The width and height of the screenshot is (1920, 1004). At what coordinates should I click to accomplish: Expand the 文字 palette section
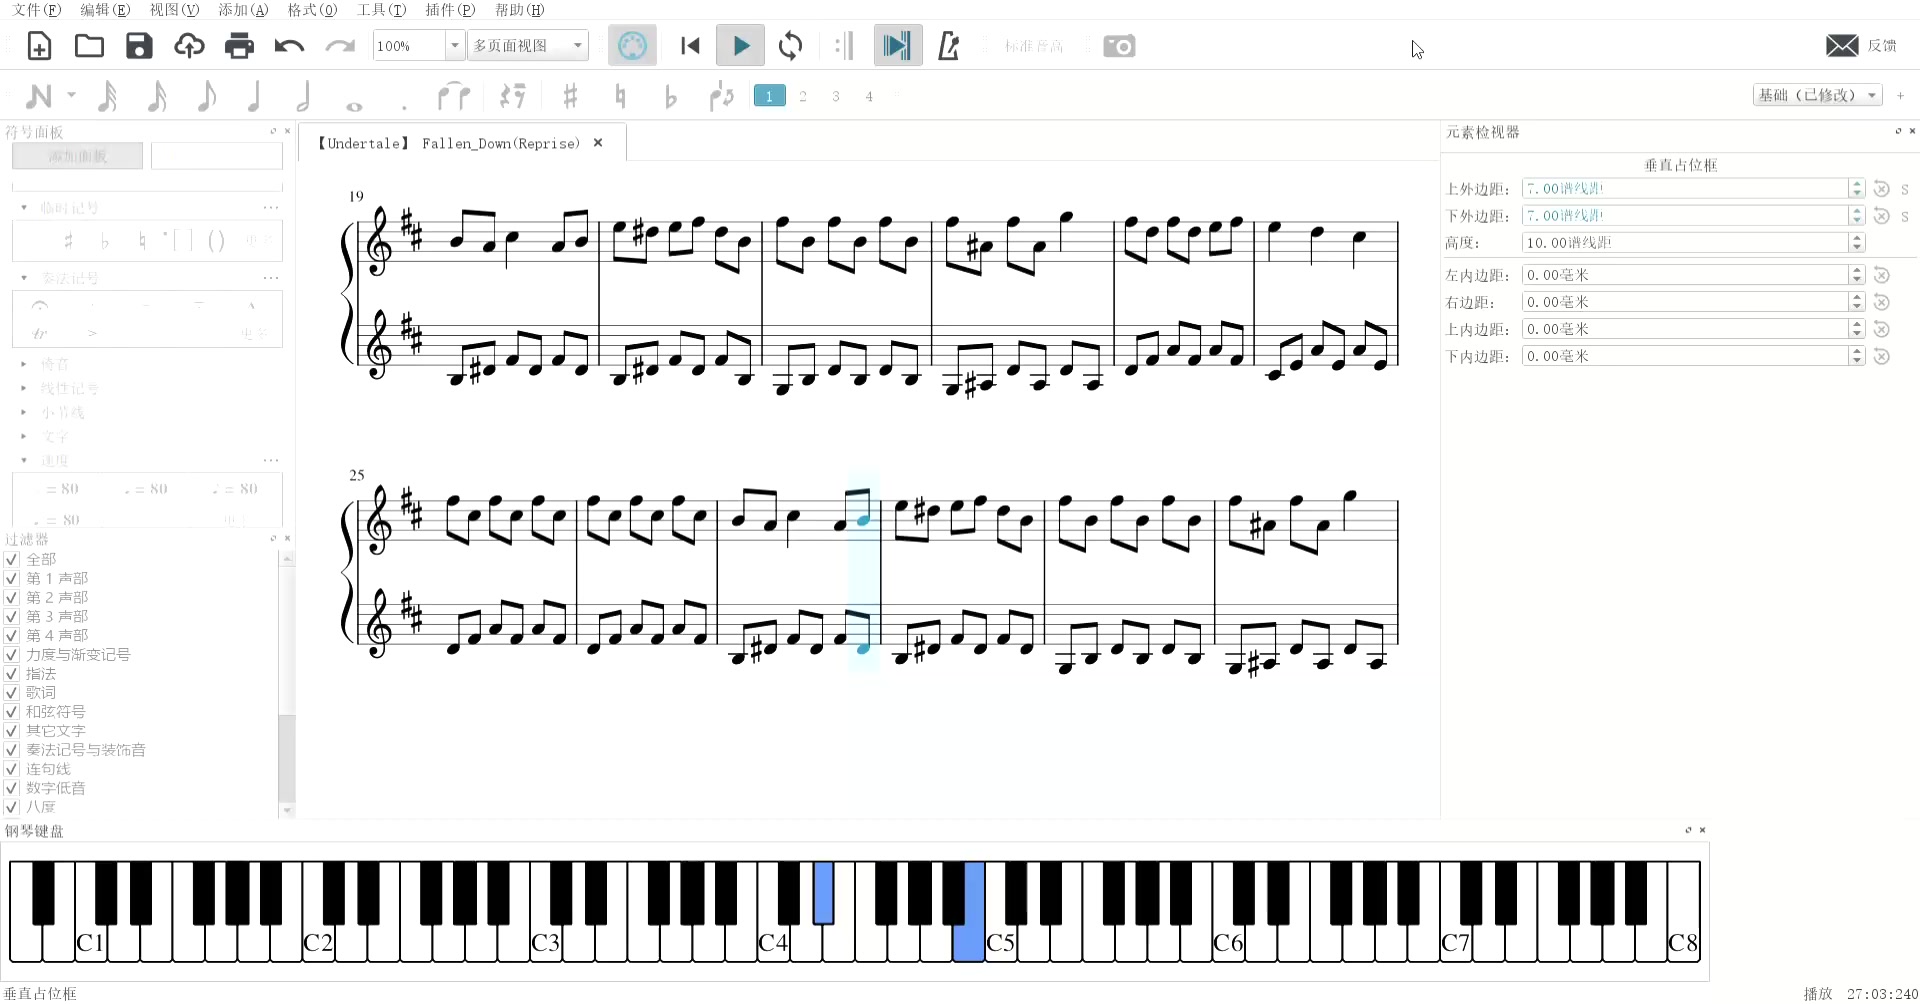coord(24,437)
